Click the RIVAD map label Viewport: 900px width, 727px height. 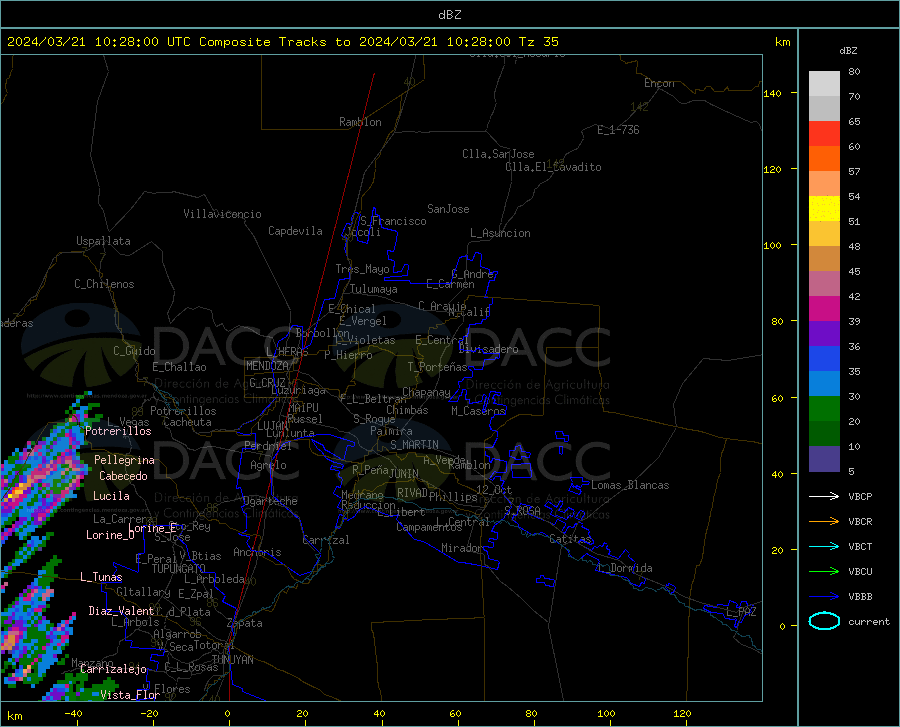click(412, 493)
